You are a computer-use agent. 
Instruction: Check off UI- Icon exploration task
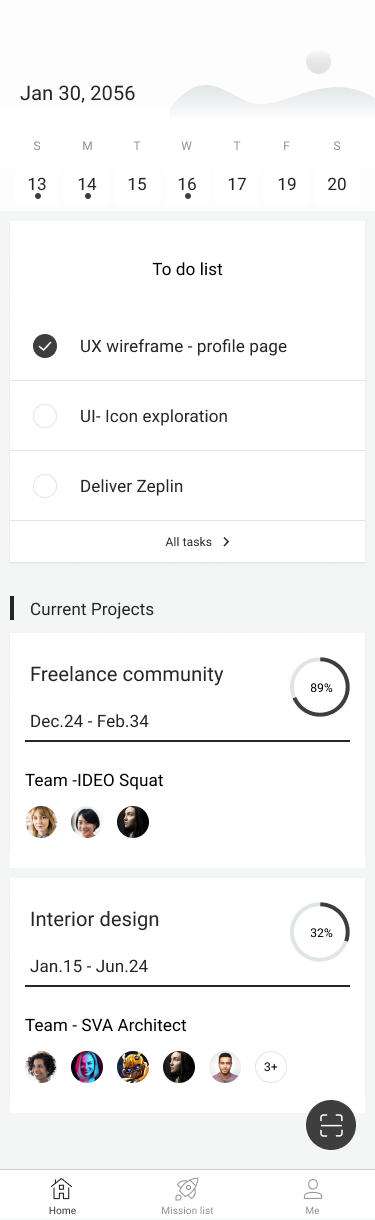[x=45, y=416]
